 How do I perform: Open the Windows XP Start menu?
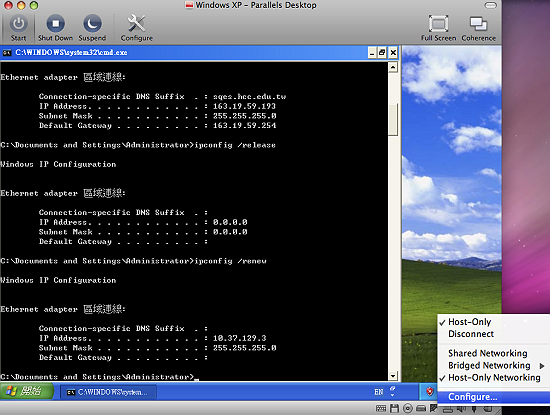(x=27, y=391)
